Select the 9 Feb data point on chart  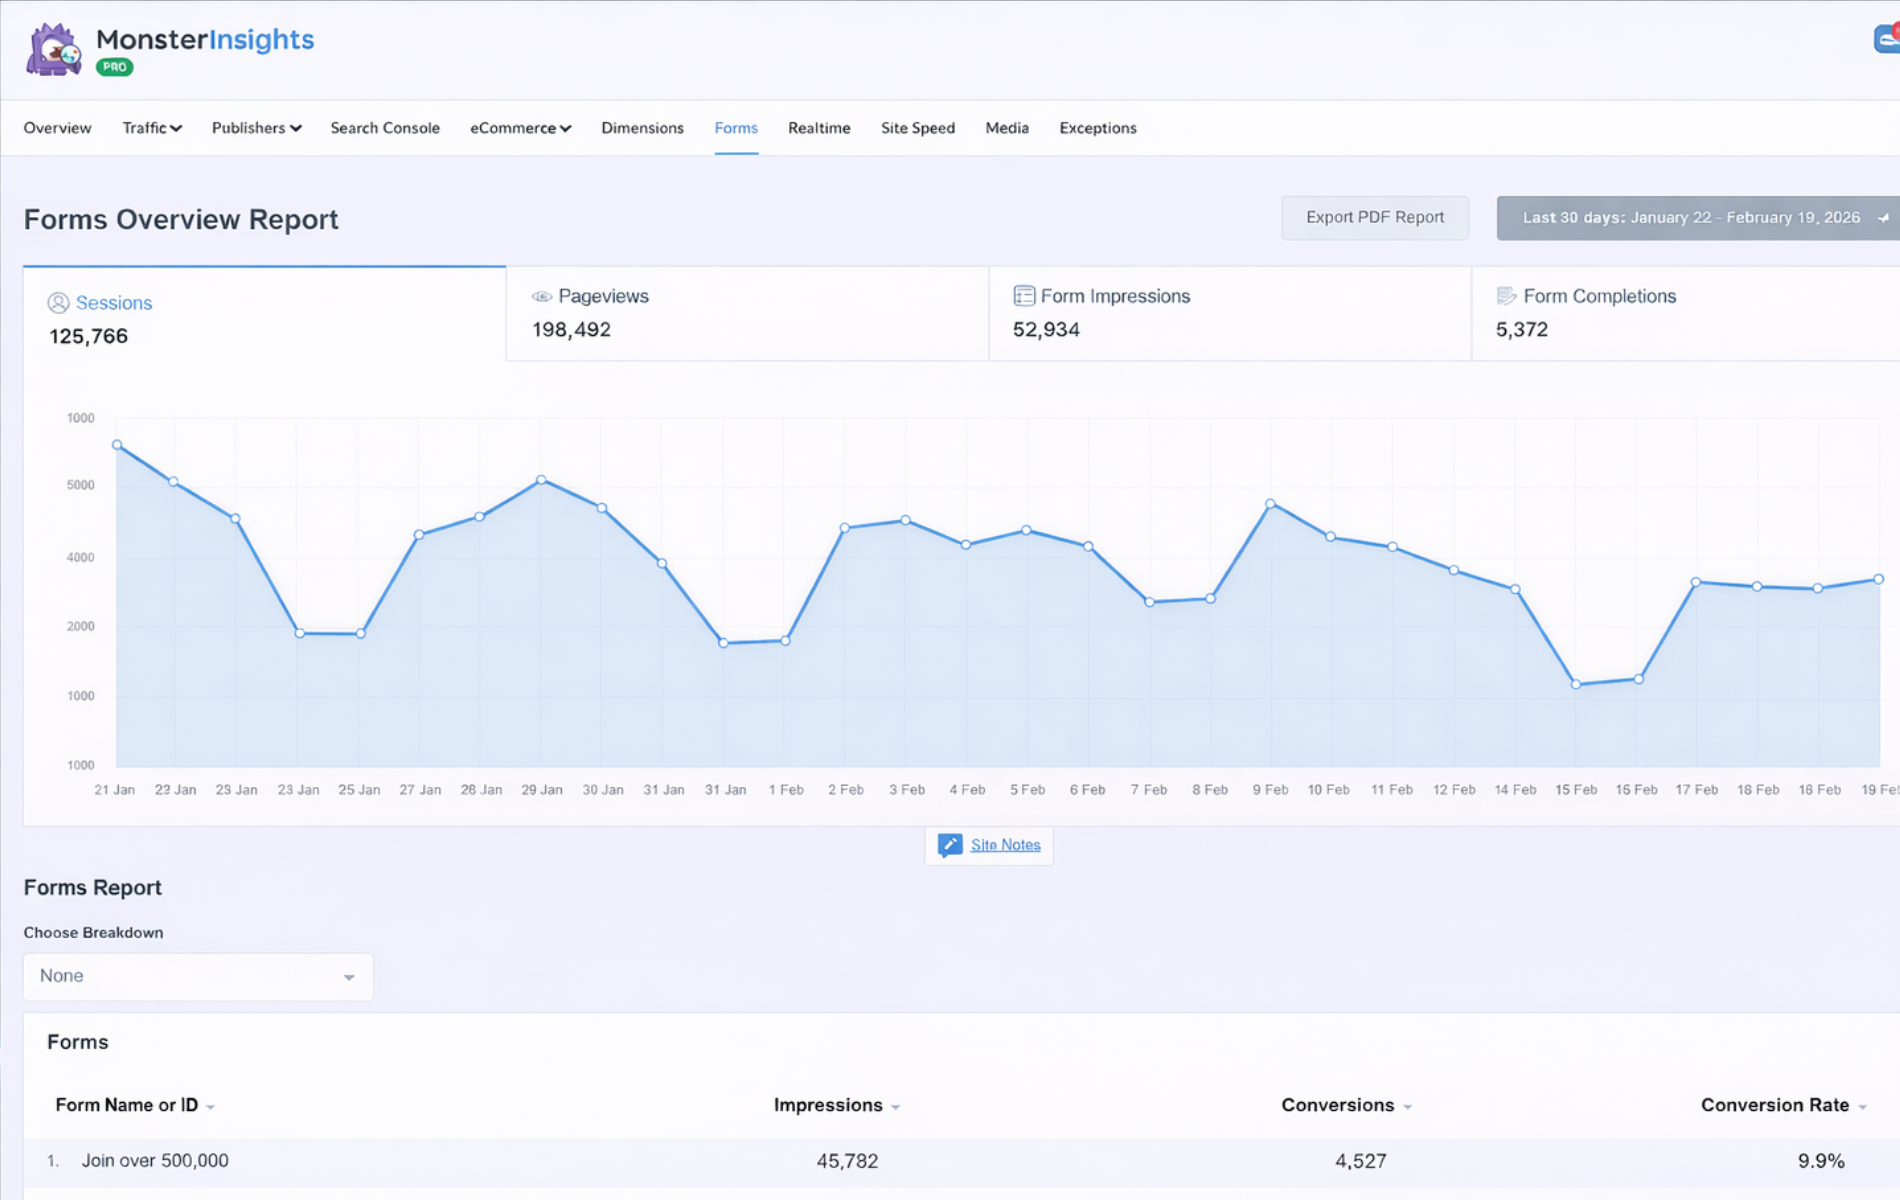coord(1270,504)
